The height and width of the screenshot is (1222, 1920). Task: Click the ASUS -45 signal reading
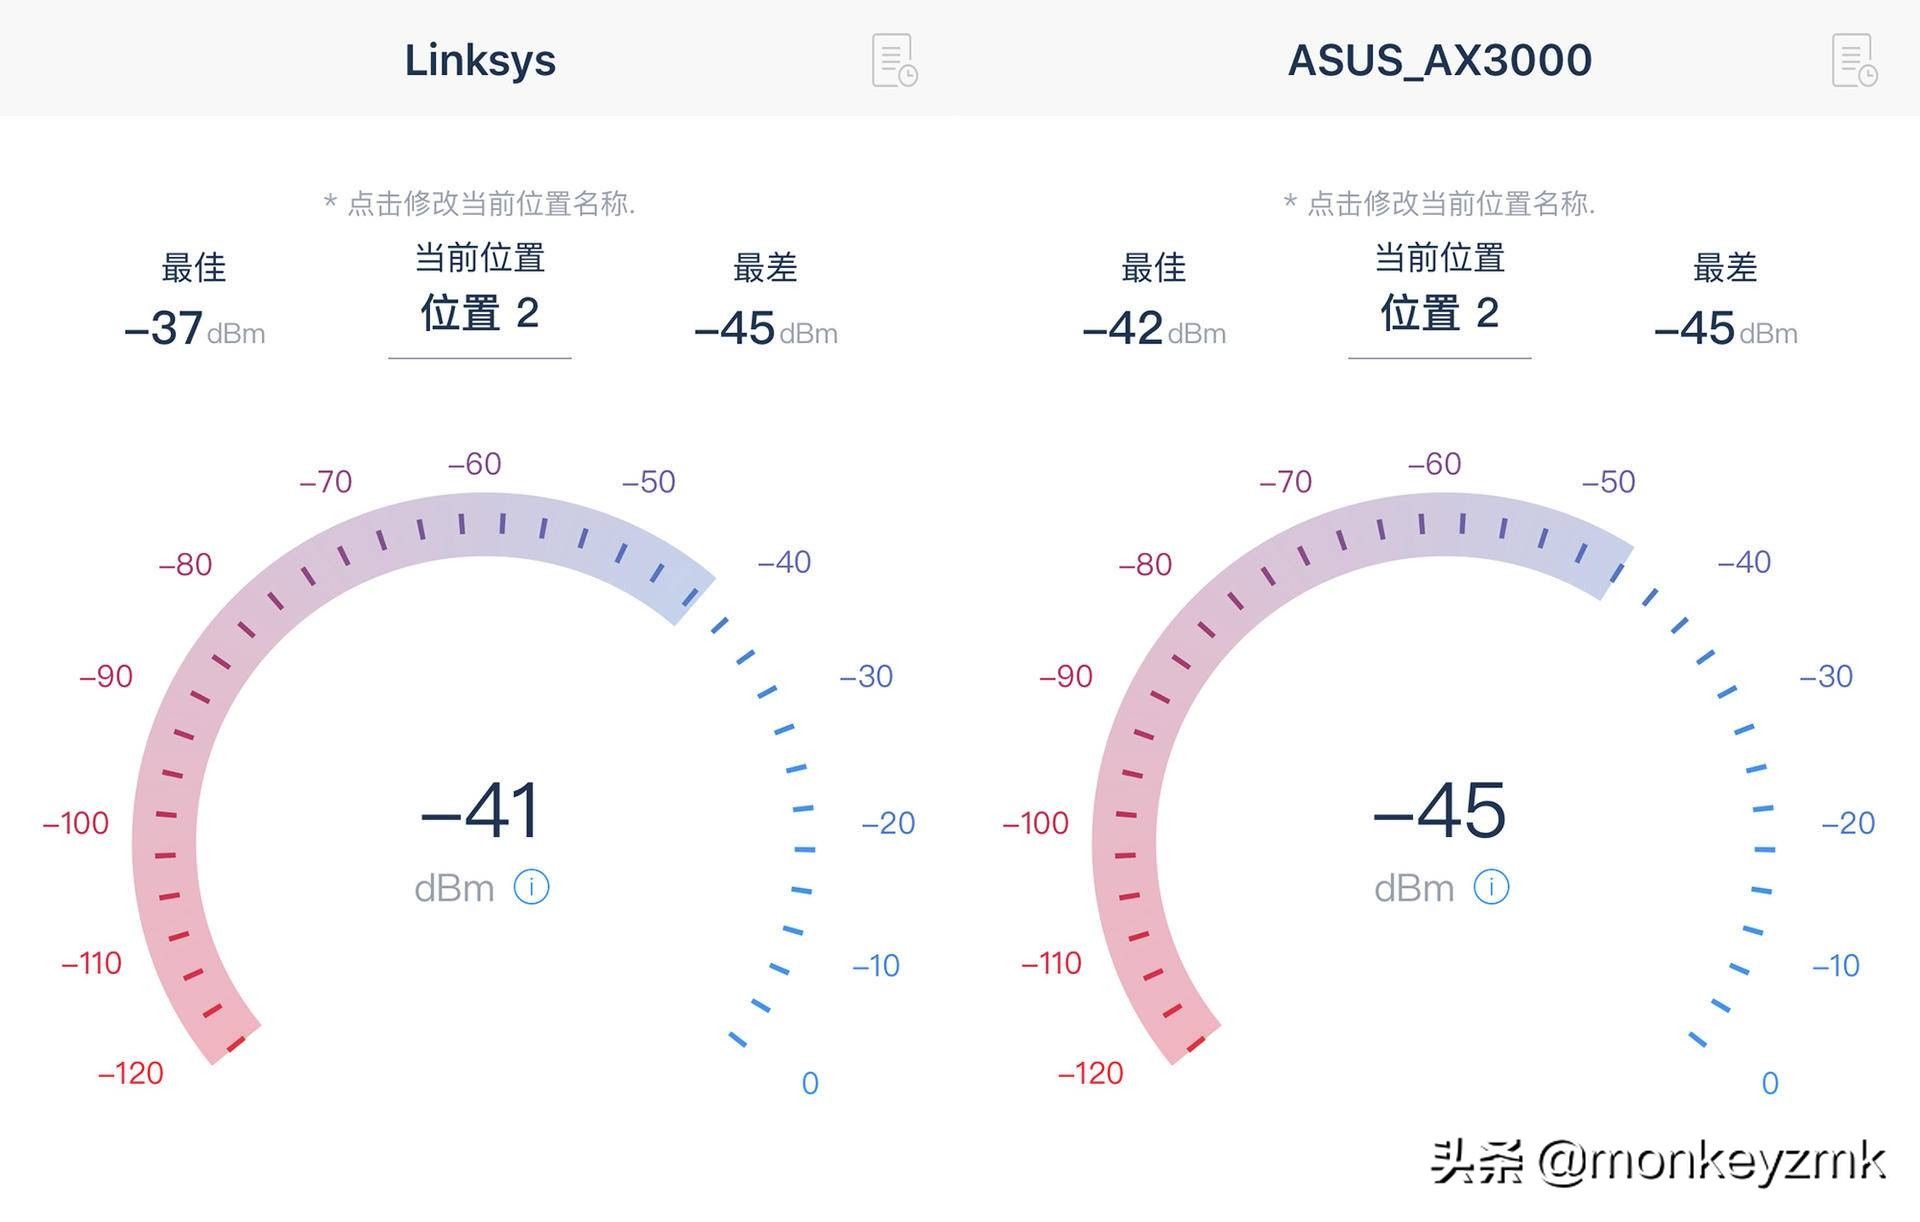click(1440, 810)
